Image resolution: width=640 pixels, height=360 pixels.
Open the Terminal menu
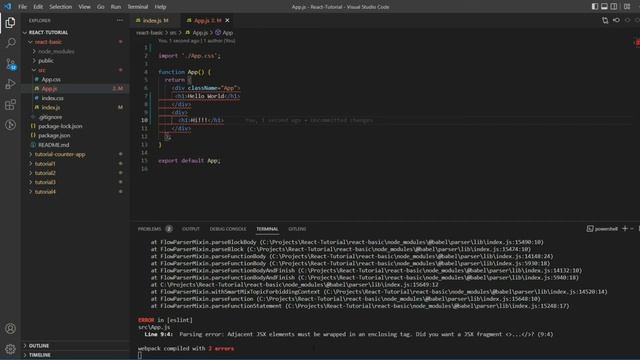[138, 7]
